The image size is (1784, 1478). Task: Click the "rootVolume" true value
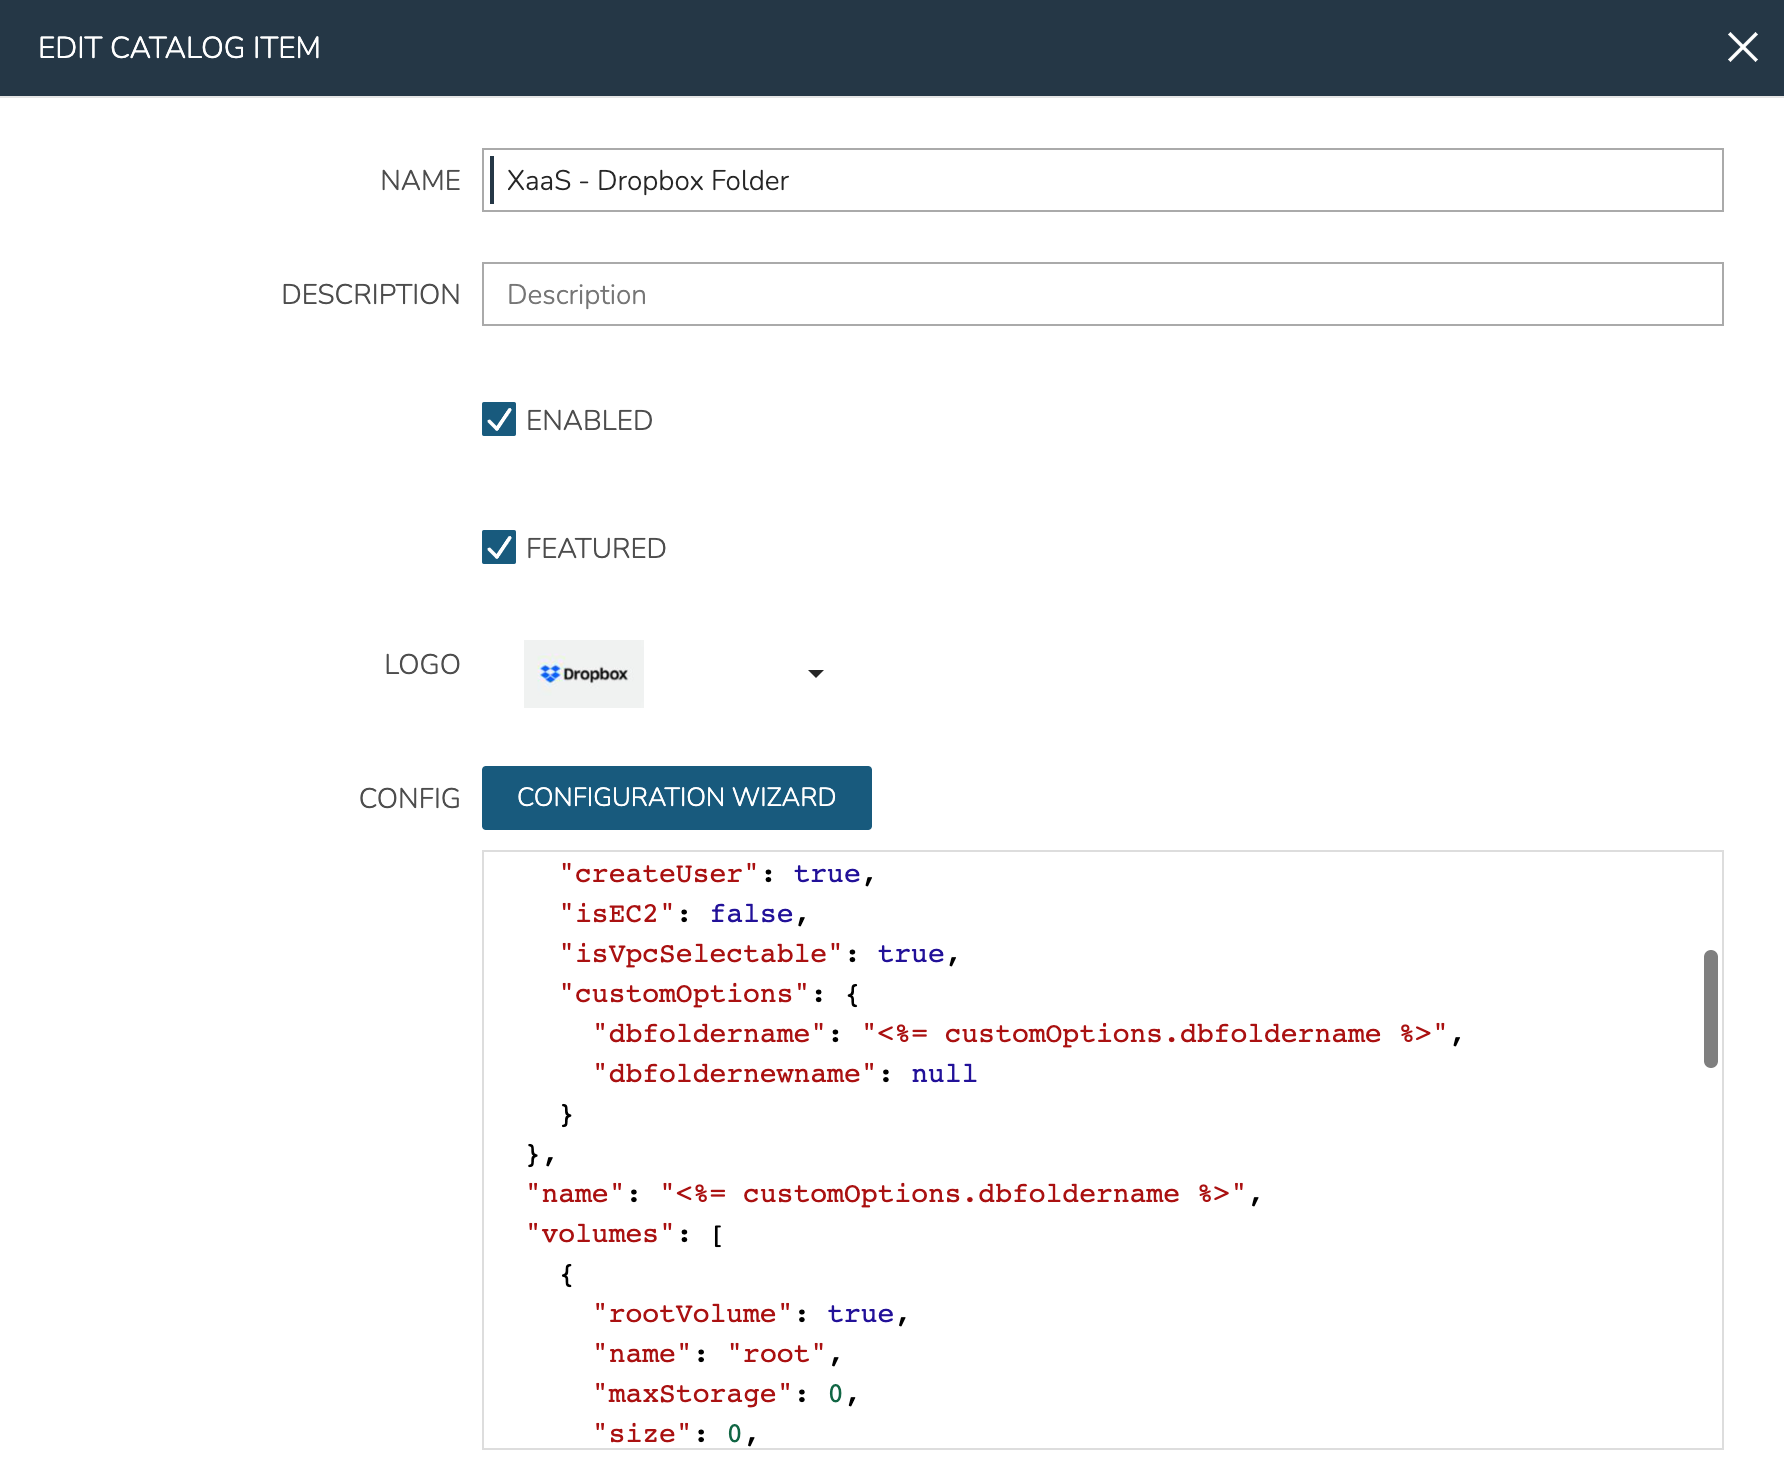coord(860,1314)
